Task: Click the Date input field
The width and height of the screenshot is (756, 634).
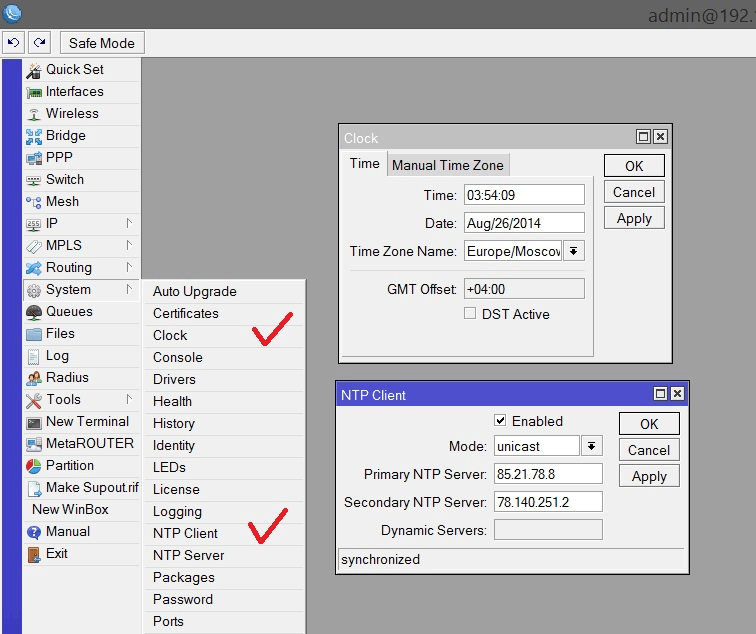Action: click(524, 223)
